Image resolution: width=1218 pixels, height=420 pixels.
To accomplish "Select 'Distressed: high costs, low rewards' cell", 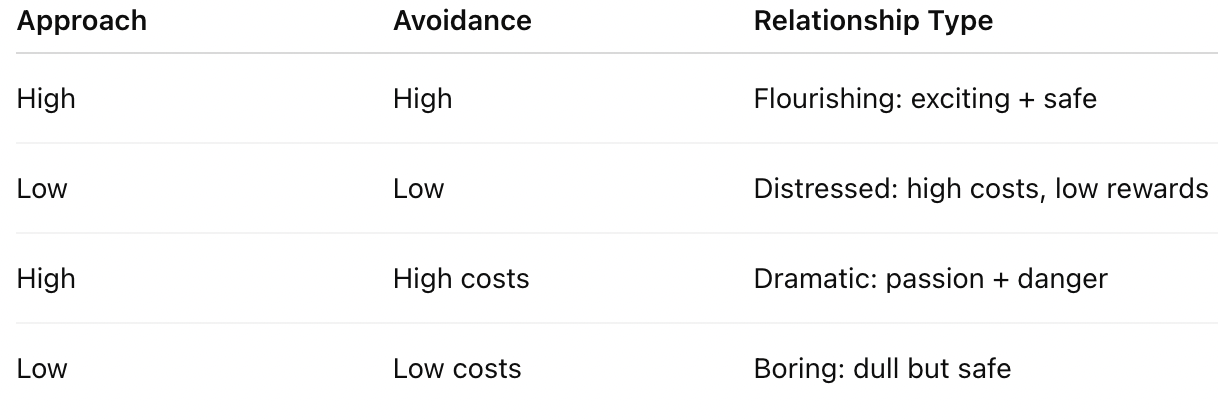I will (x=981, y=189).
